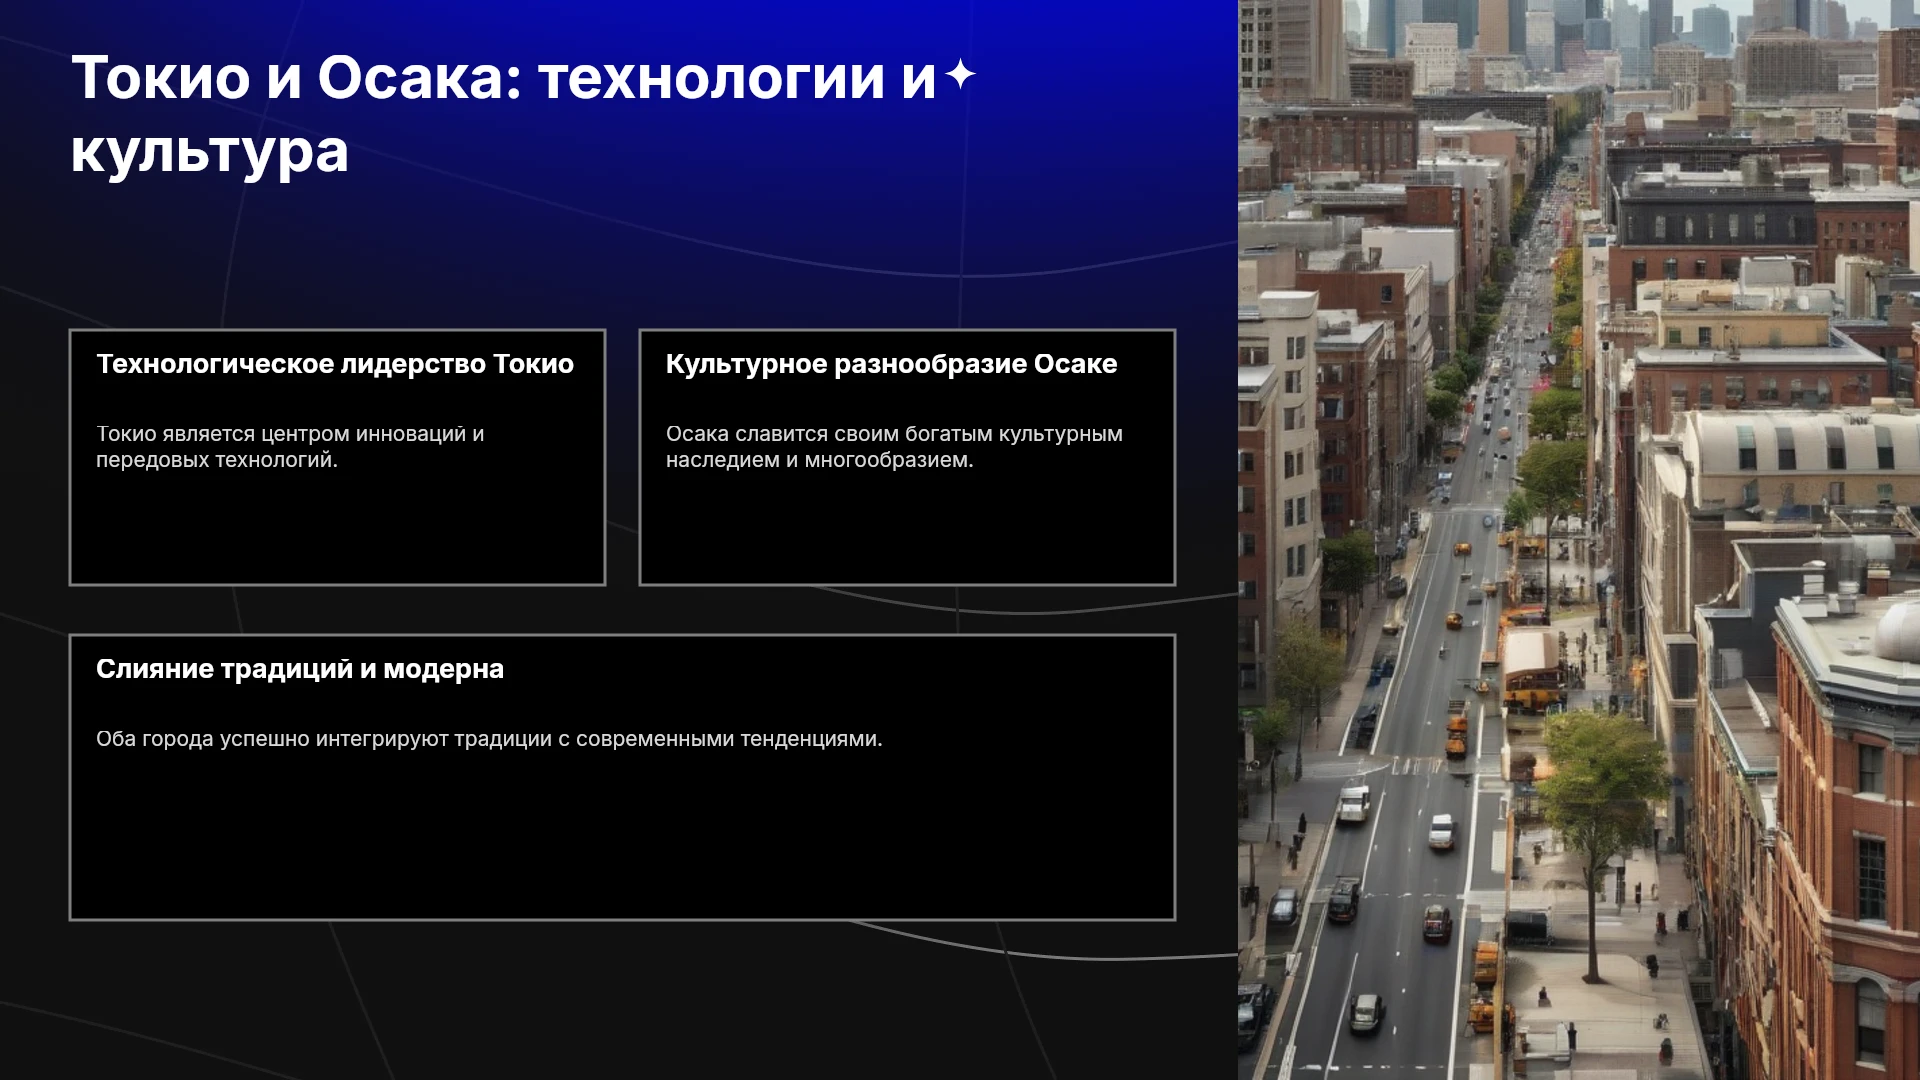
Task: Select heading «Культурное разнообразие Осаке»
Action: click(x=891, y=364)
